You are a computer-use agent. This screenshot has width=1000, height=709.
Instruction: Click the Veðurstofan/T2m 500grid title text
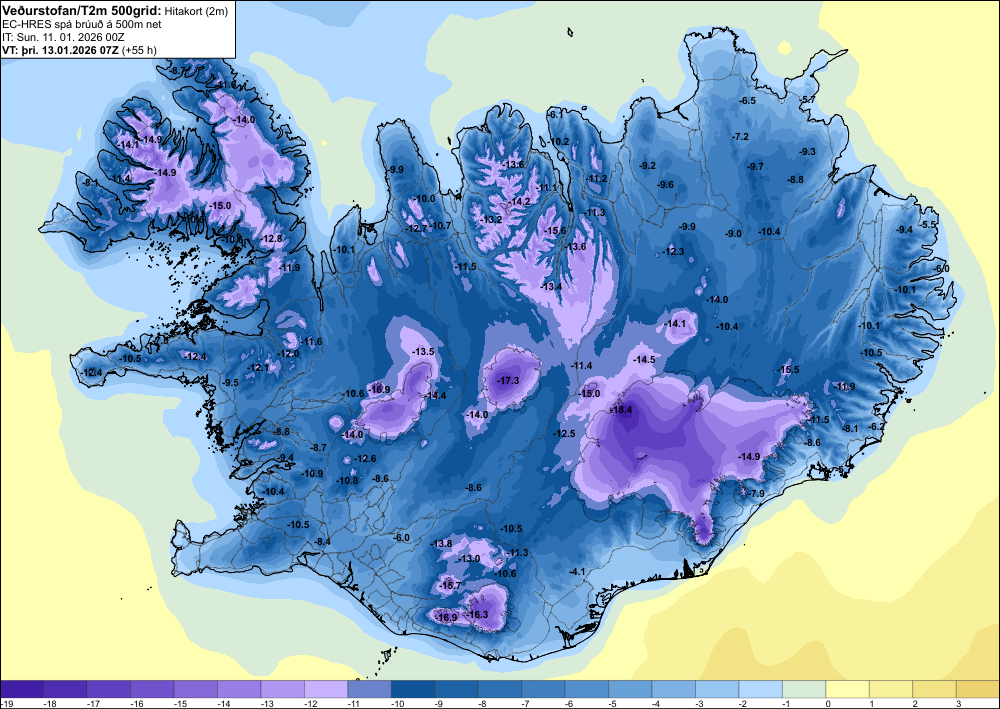tap(82, 10)
